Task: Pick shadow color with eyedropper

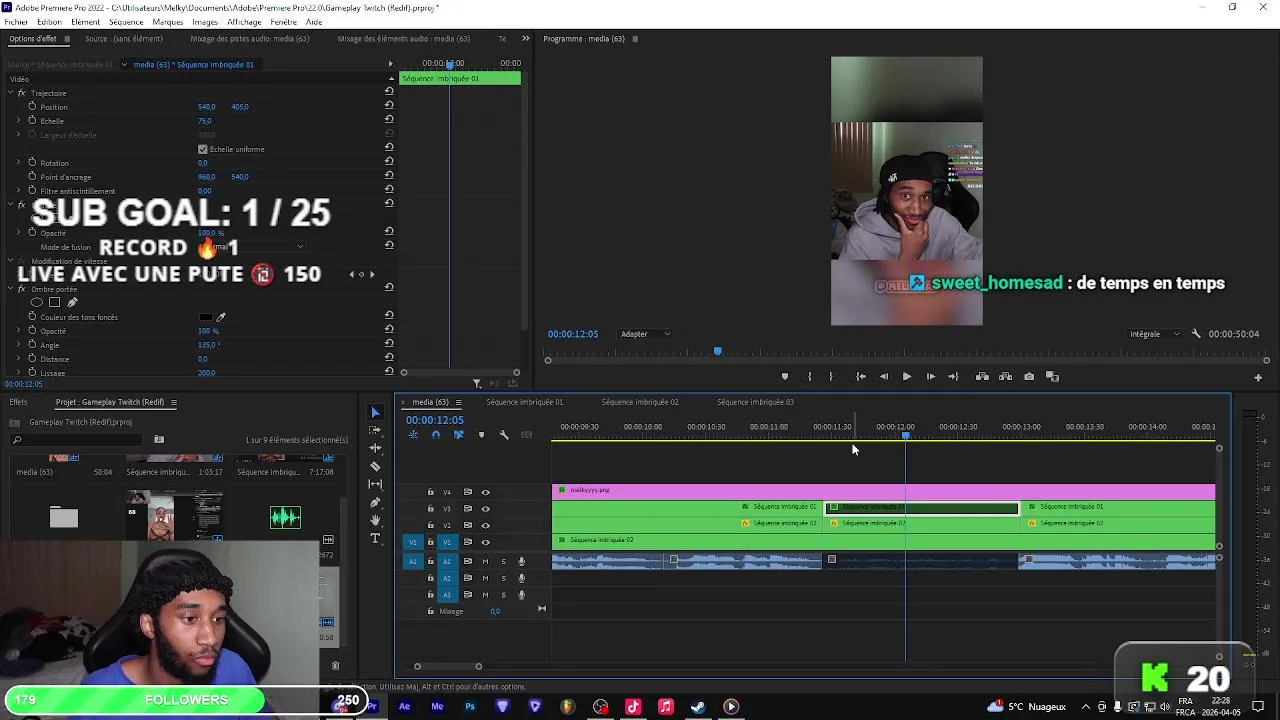Action: [221, 317]
